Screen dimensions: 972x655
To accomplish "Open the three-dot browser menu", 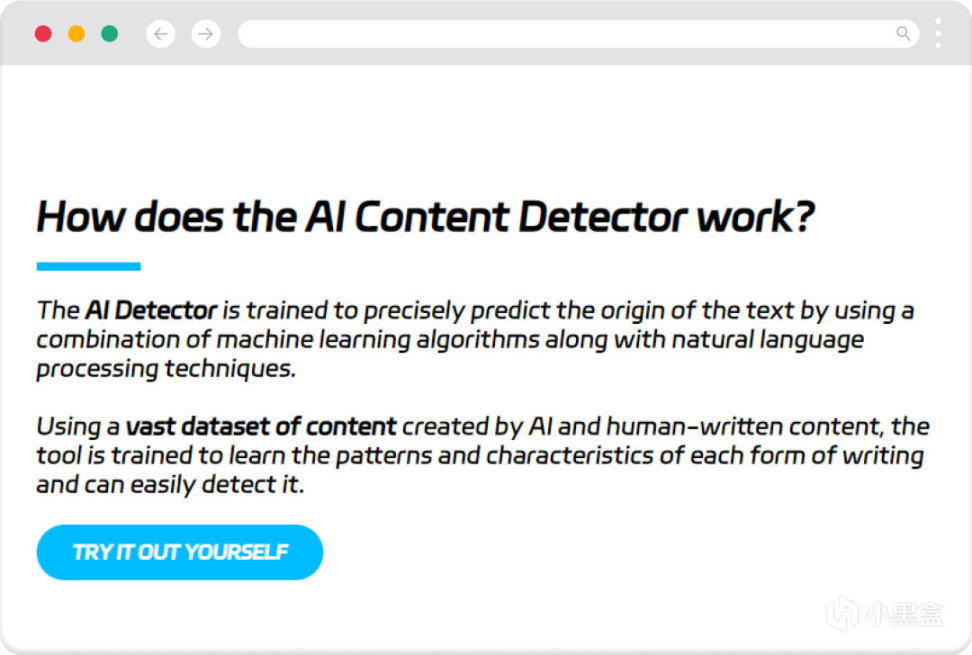I will (938, 33).
